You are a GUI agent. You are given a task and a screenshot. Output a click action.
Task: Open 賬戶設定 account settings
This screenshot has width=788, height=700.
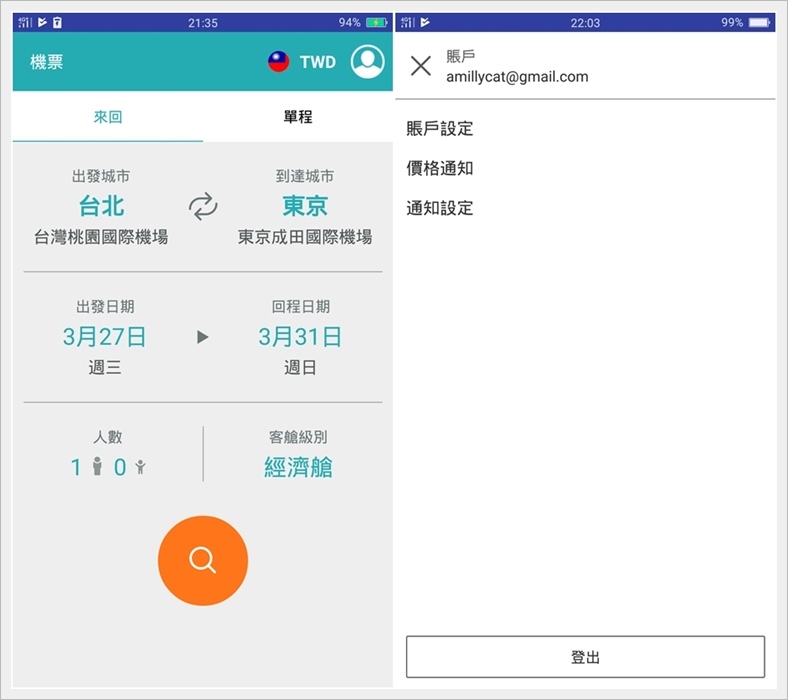pyautogui.click(x=440, y=129)
